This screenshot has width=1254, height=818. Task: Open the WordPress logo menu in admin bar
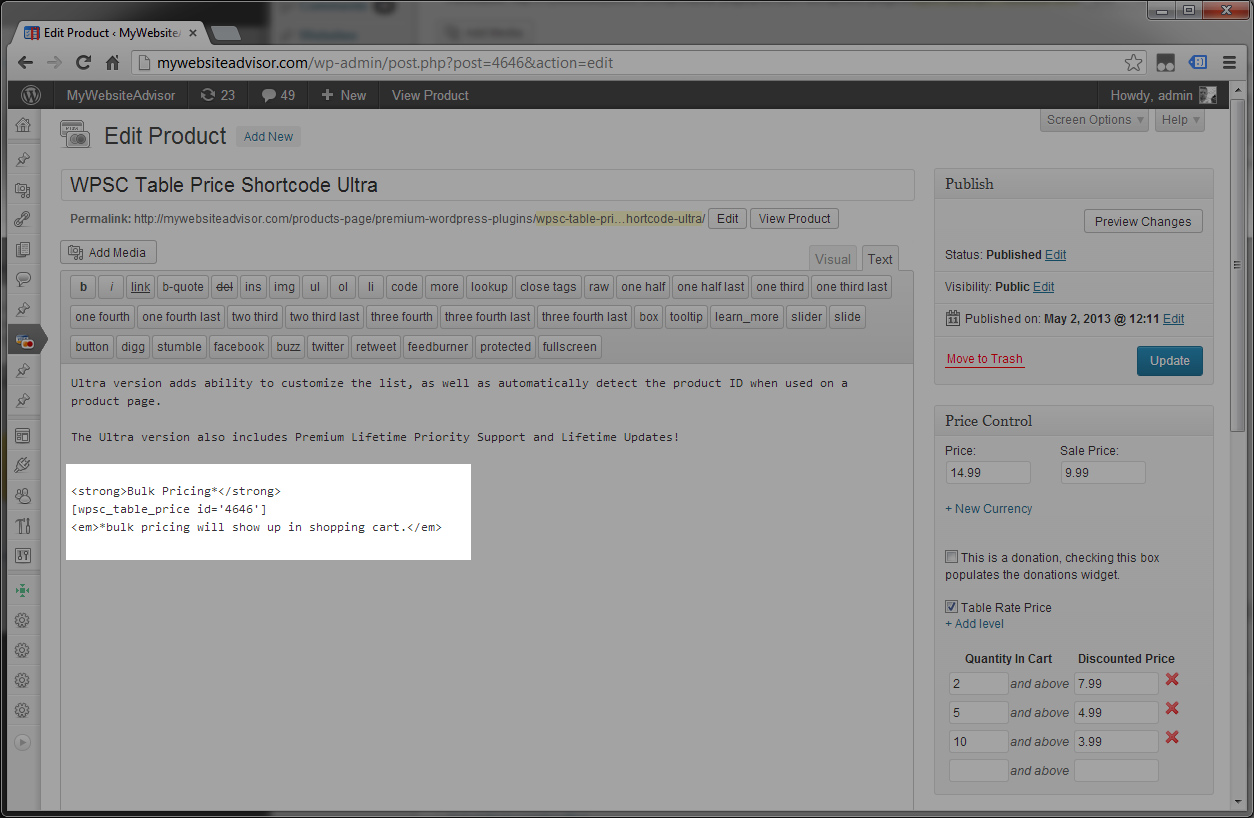pos(31,95)
